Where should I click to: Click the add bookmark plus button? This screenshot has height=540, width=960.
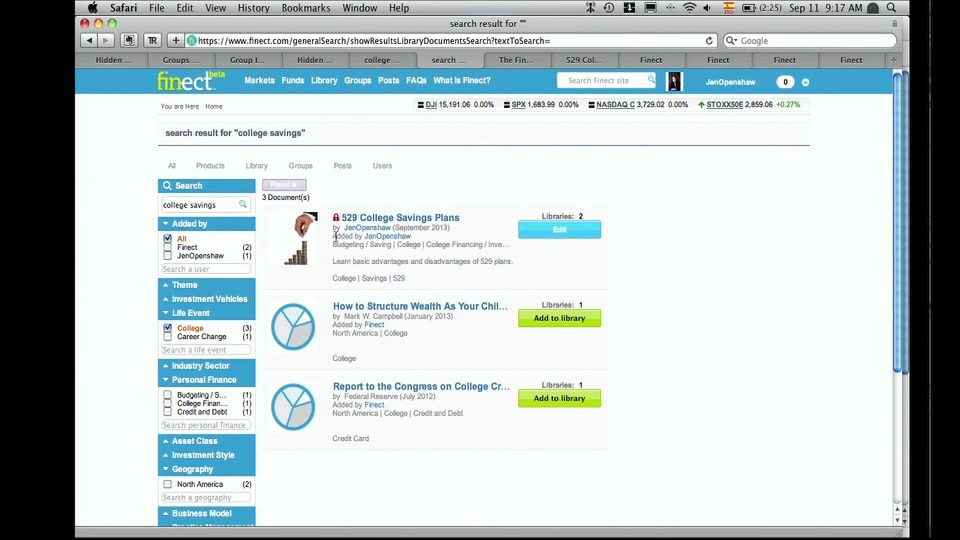coord(176,40)
